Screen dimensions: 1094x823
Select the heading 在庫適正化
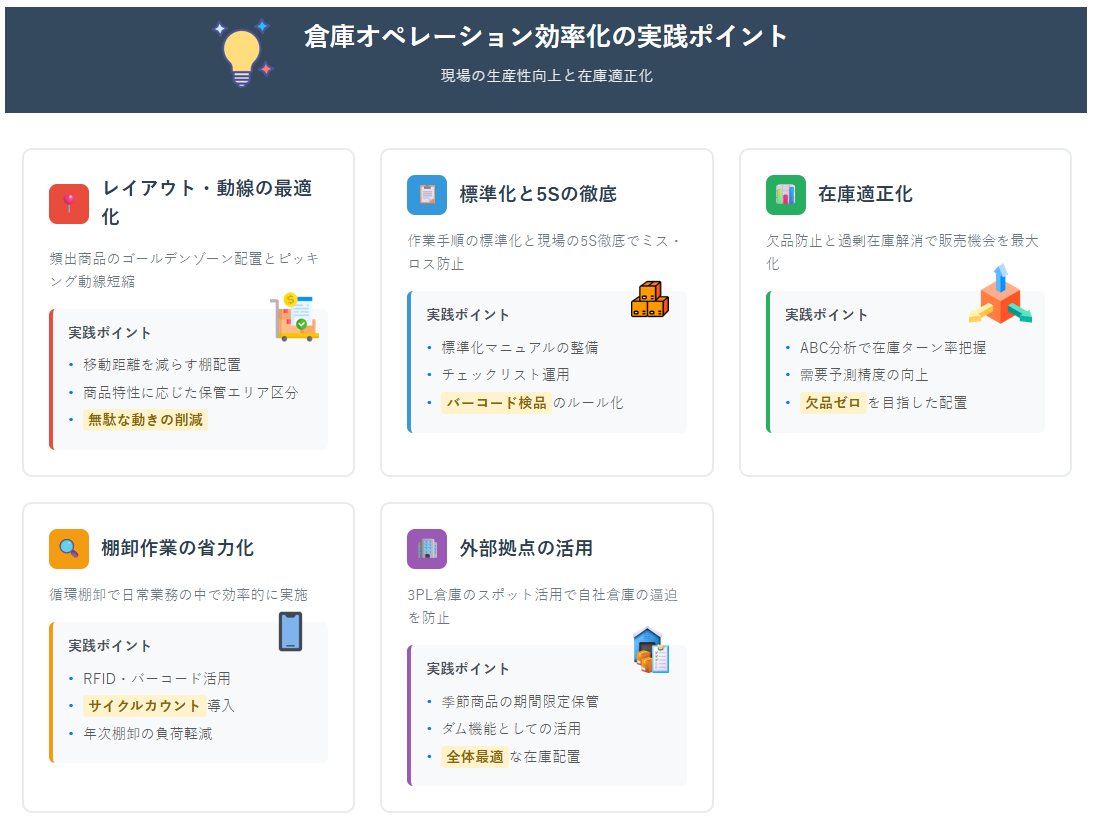pos(865,195)
